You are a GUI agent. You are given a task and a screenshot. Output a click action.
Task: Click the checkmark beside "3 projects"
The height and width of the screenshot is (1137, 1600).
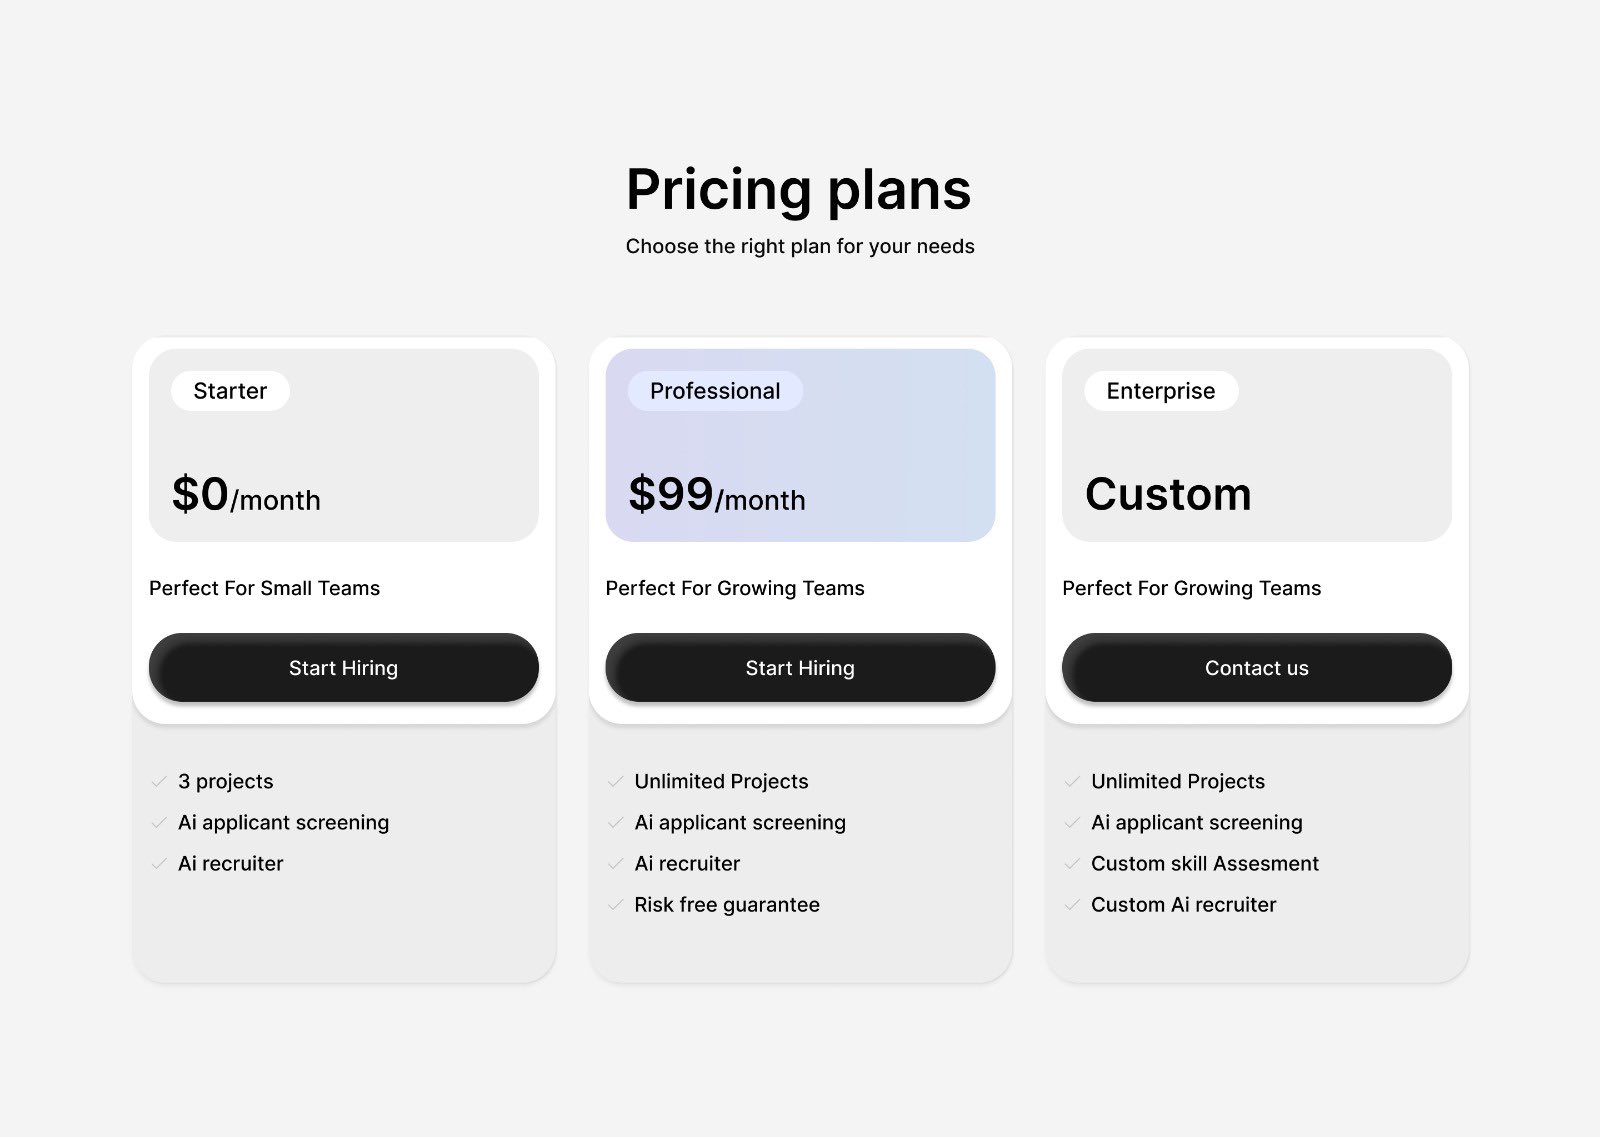tap(159, 782)
